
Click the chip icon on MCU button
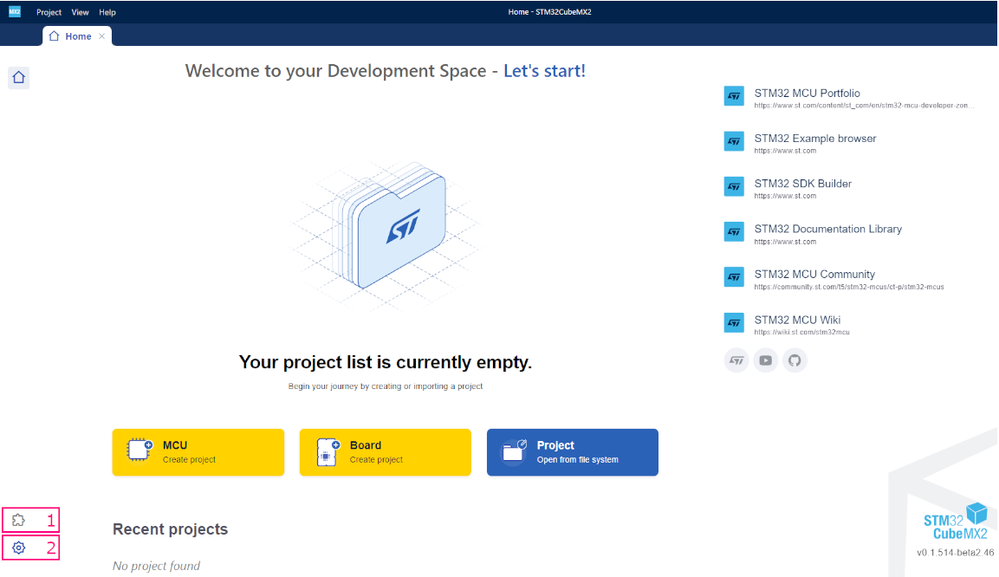pos(140,450)
